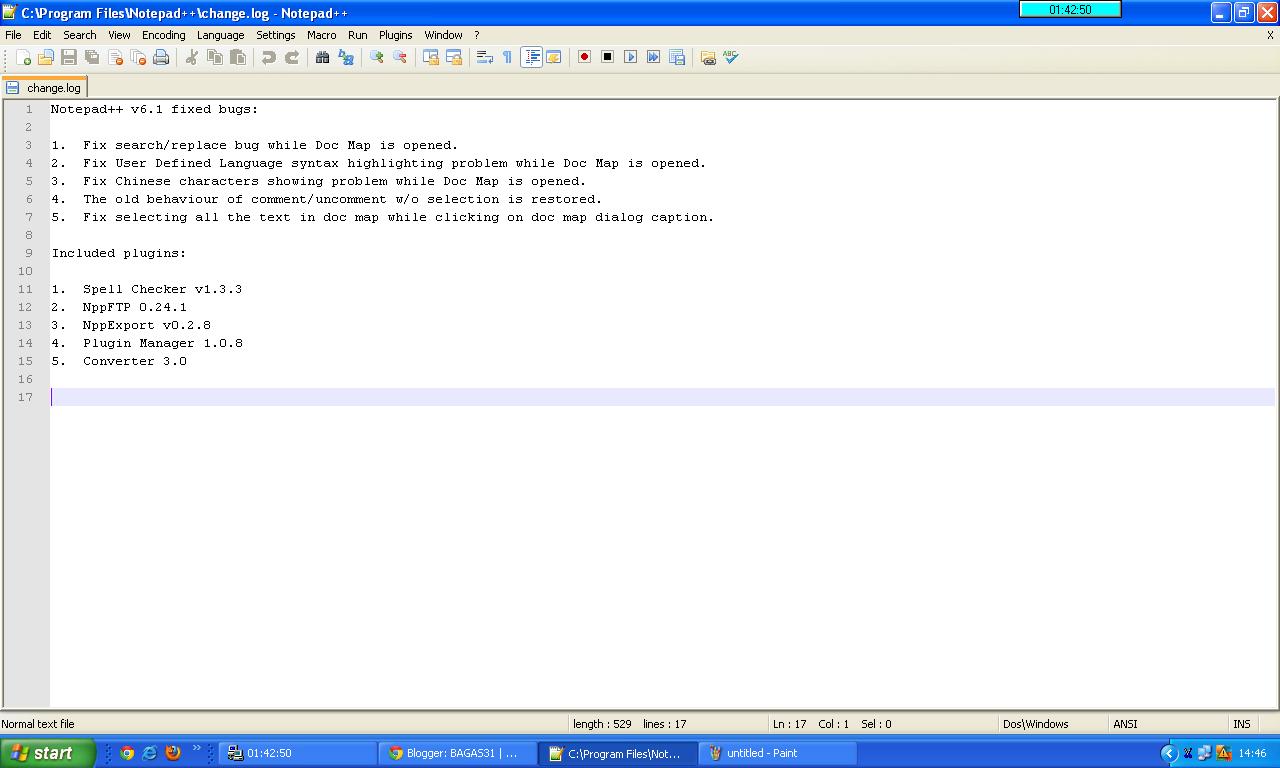Expand hidden system tray icons arrow
Viewport: 1280px width, 768px height.
tap(1168, 753)
